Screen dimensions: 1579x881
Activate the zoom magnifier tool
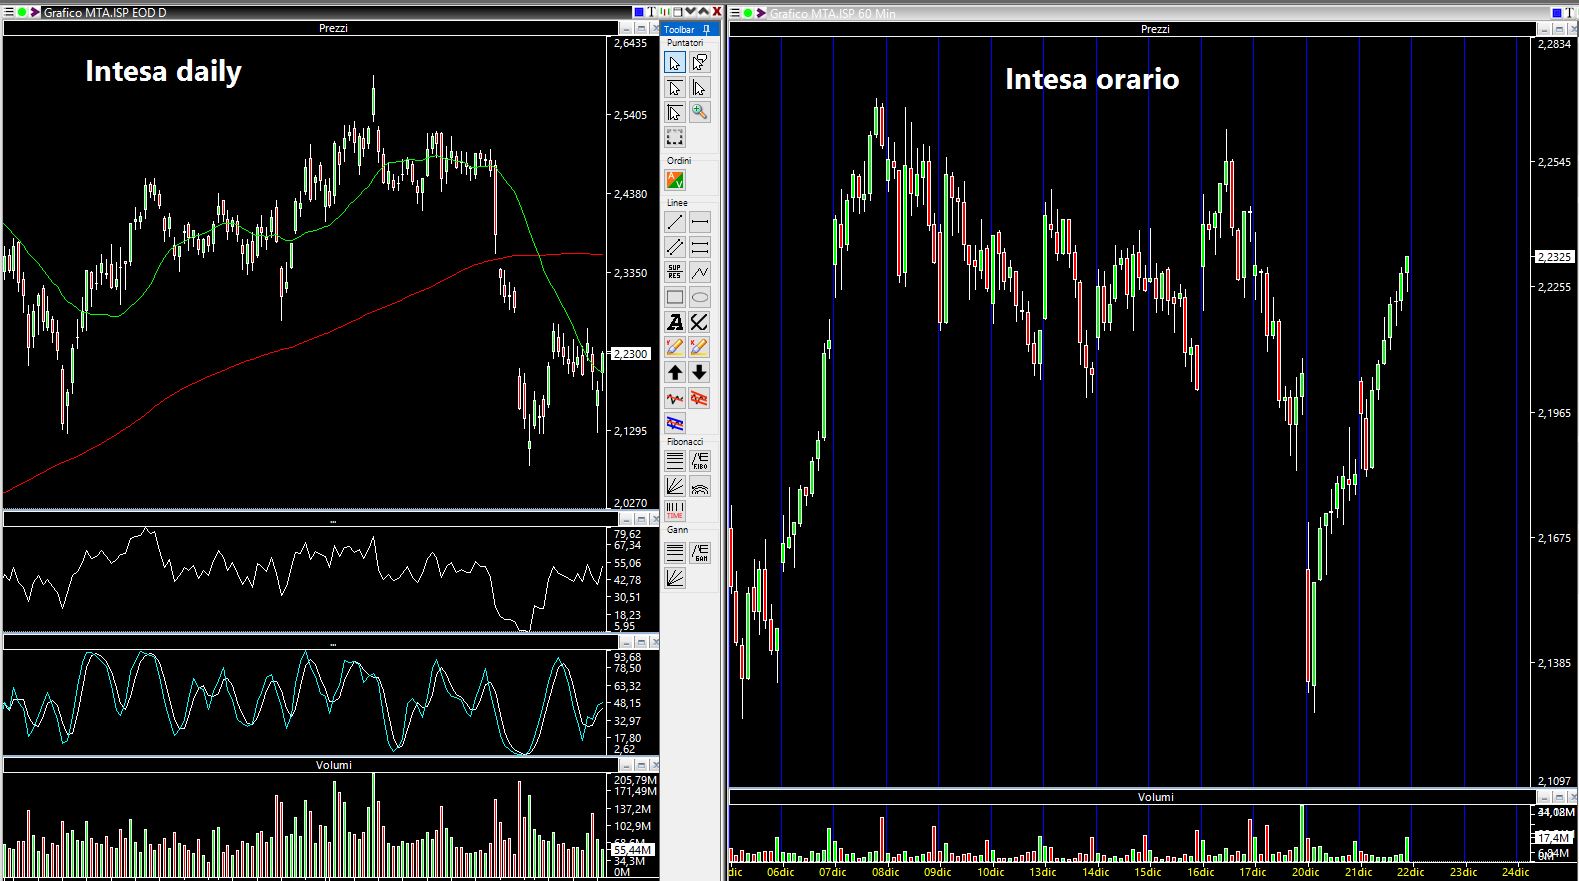(x=700, y=112)
